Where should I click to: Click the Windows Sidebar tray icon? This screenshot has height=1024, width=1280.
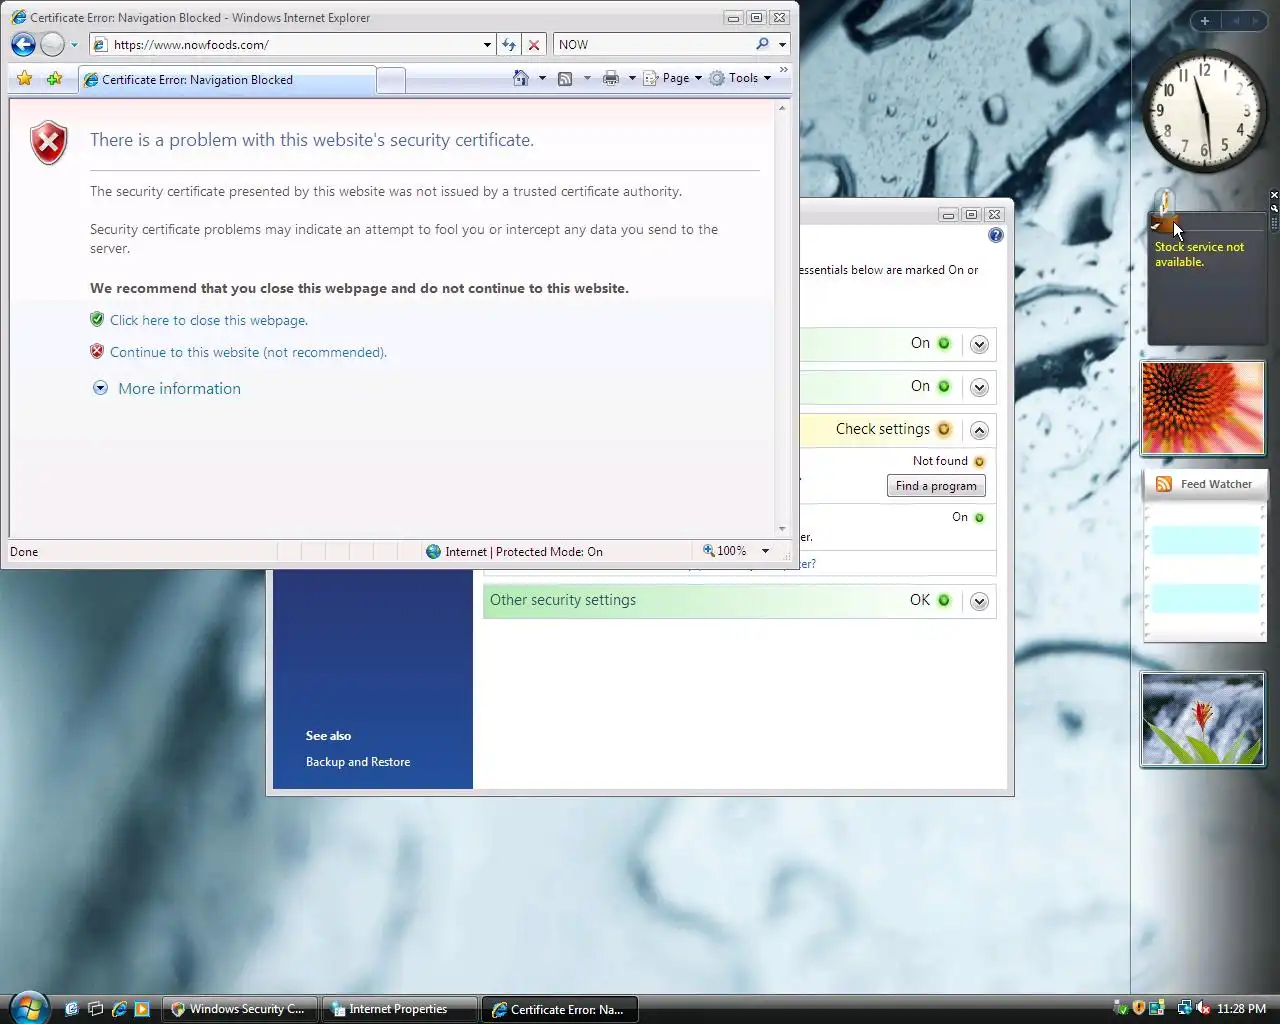pos(1157,1008)
